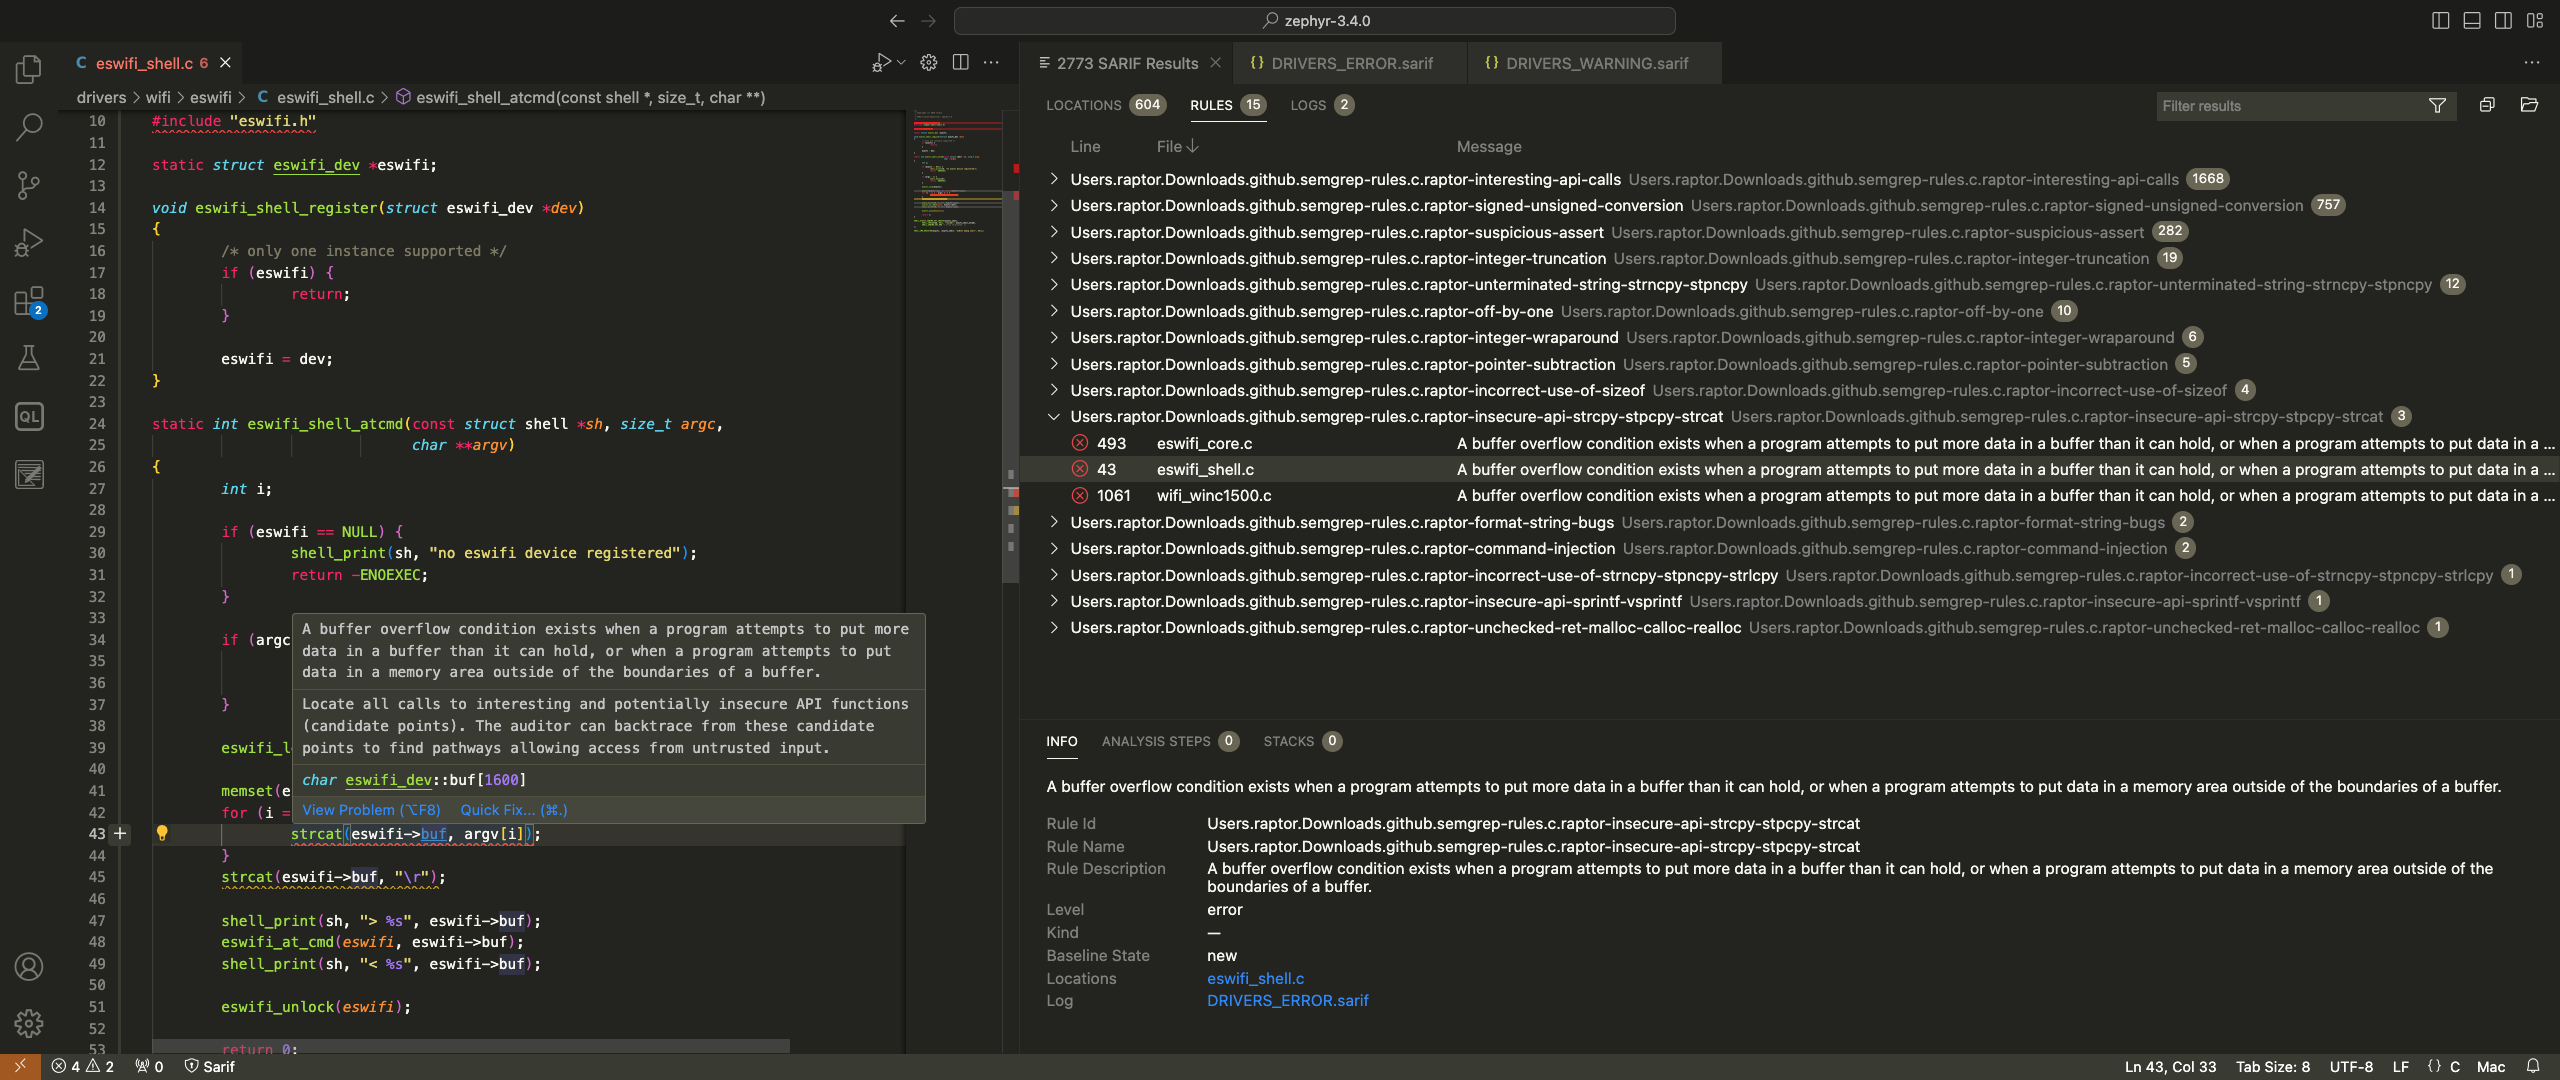Toggle the filter options funnel icon
2560x1080 pixels.
click(2437, 106)
